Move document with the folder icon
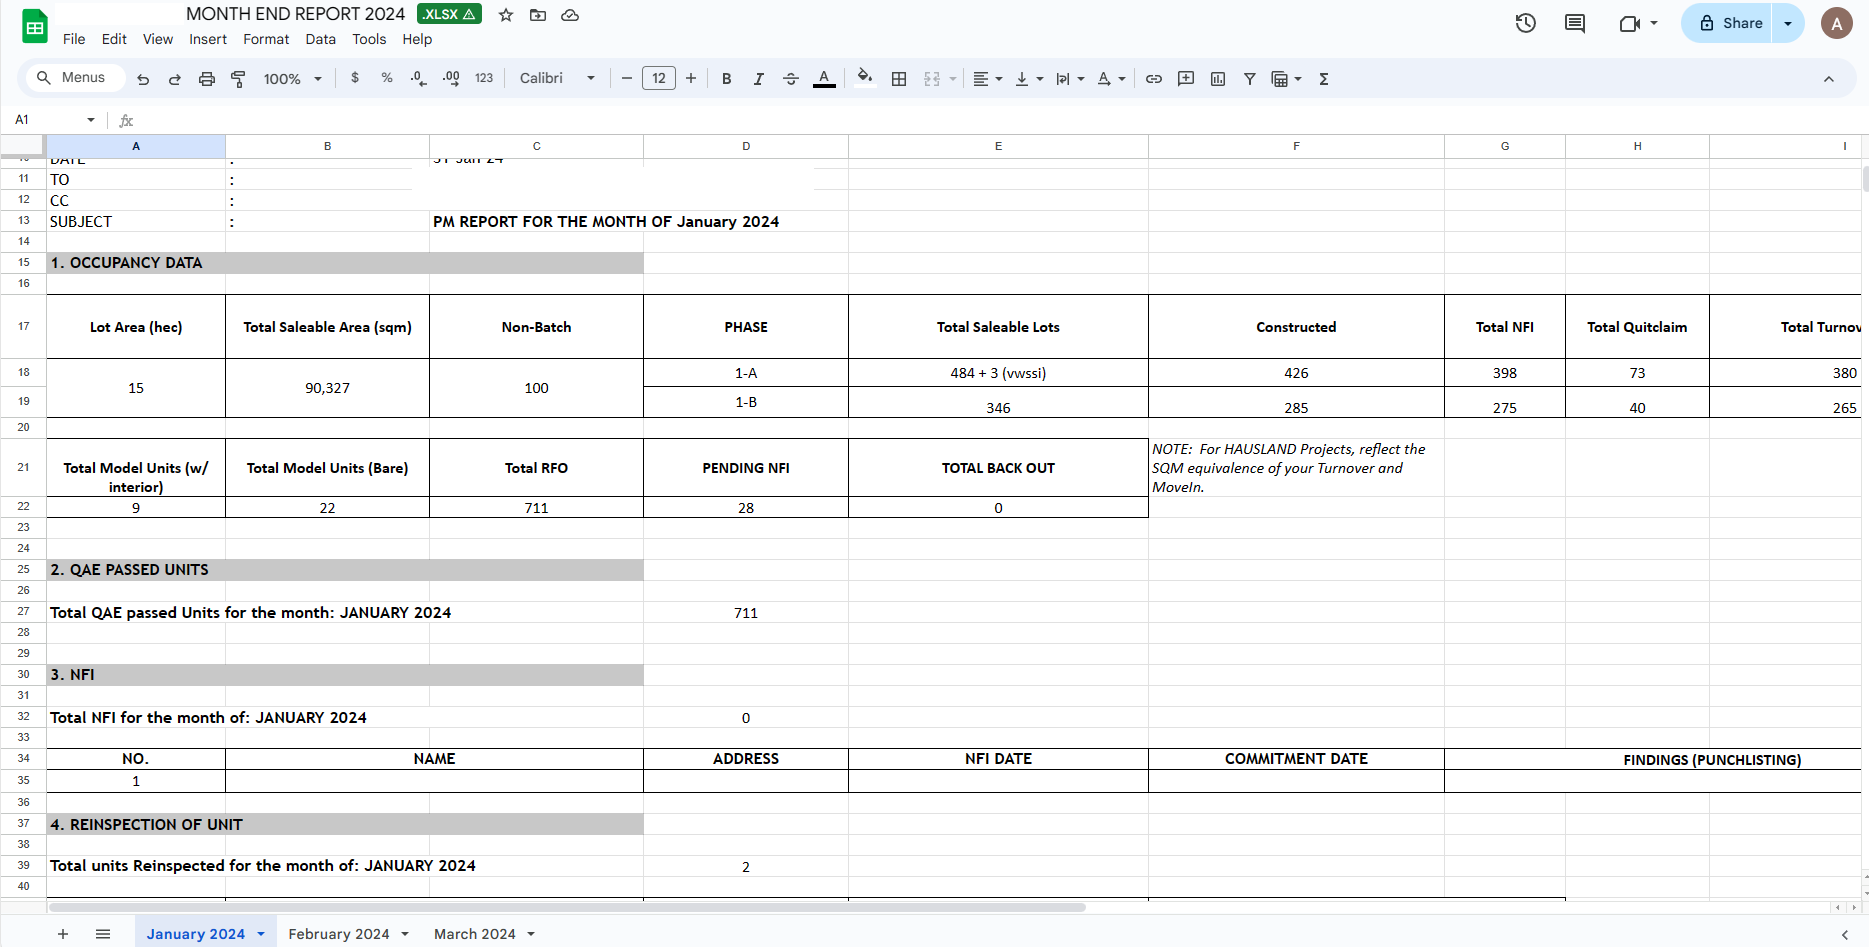This screenshot has width=1869, height=947. pos(538,15)
